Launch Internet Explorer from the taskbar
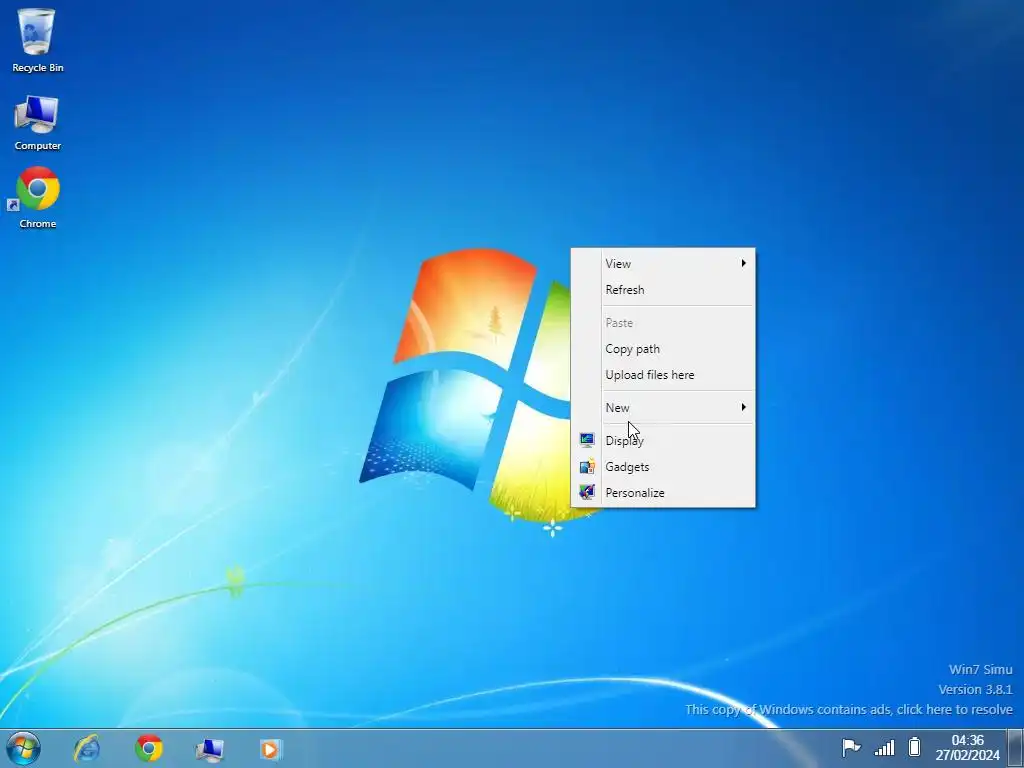The height and width of the screenshot is (768, 1024). click(x=87, y=748)
